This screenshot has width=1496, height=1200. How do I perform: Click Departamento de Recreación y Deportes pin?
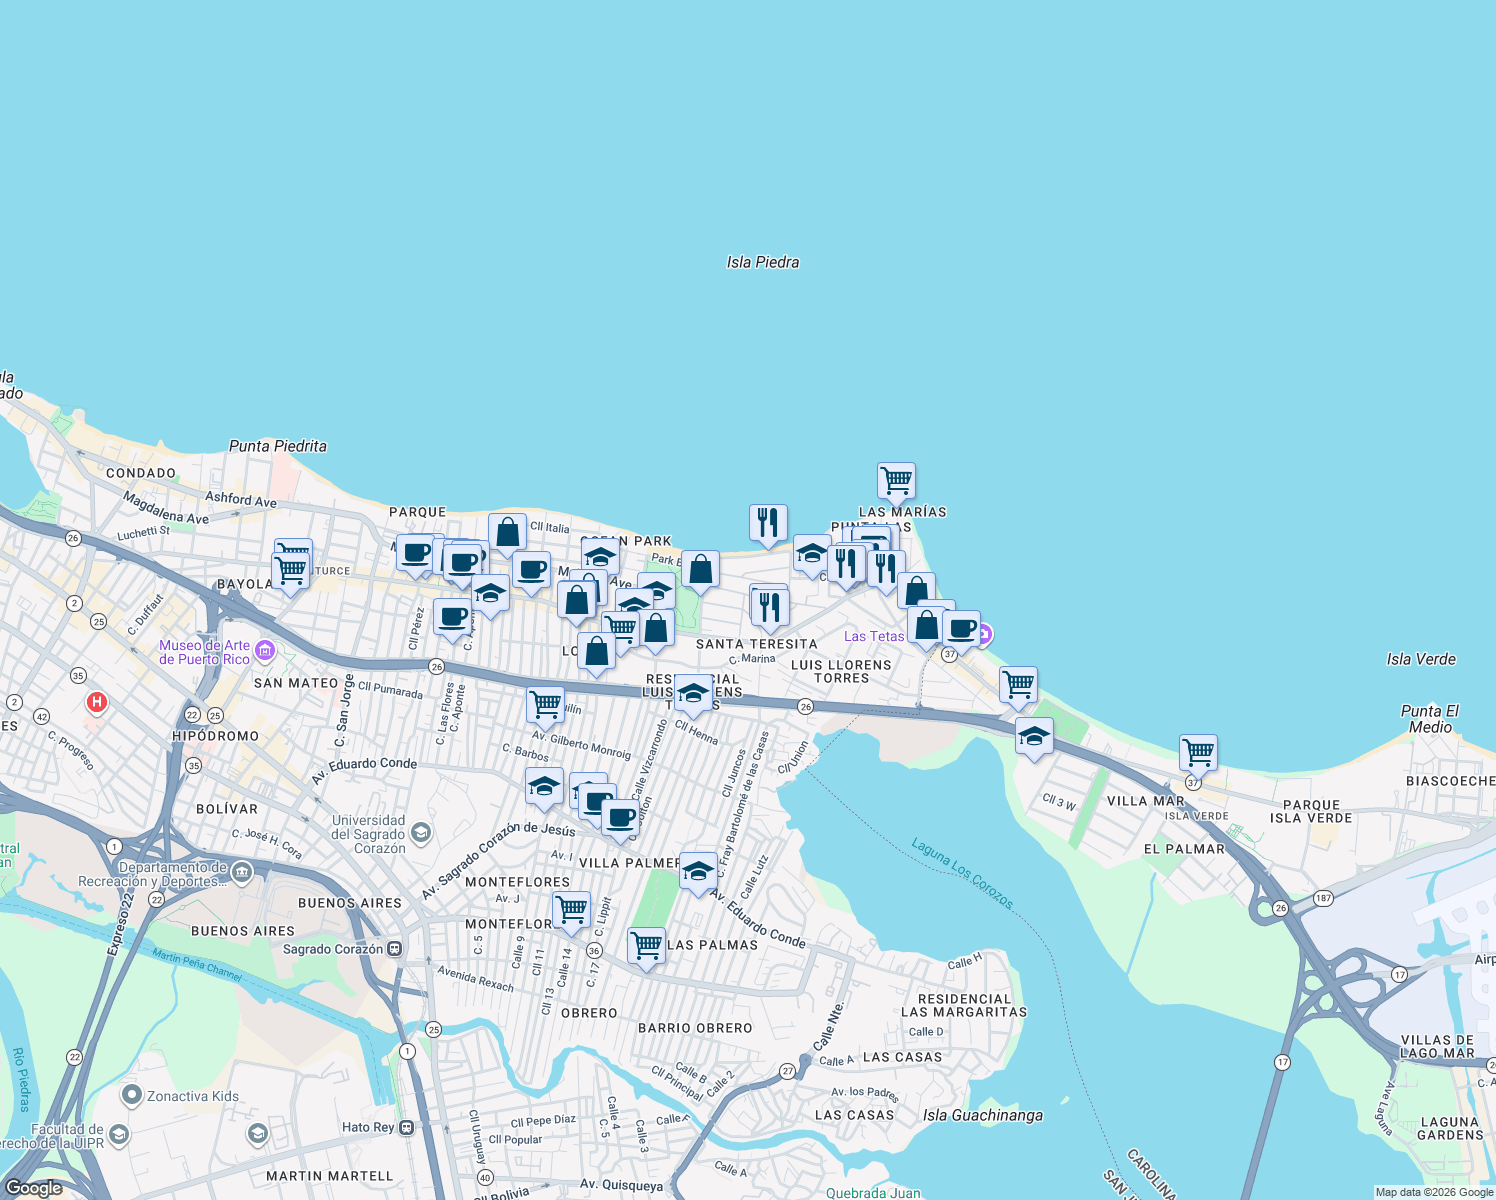coord(242,873)
